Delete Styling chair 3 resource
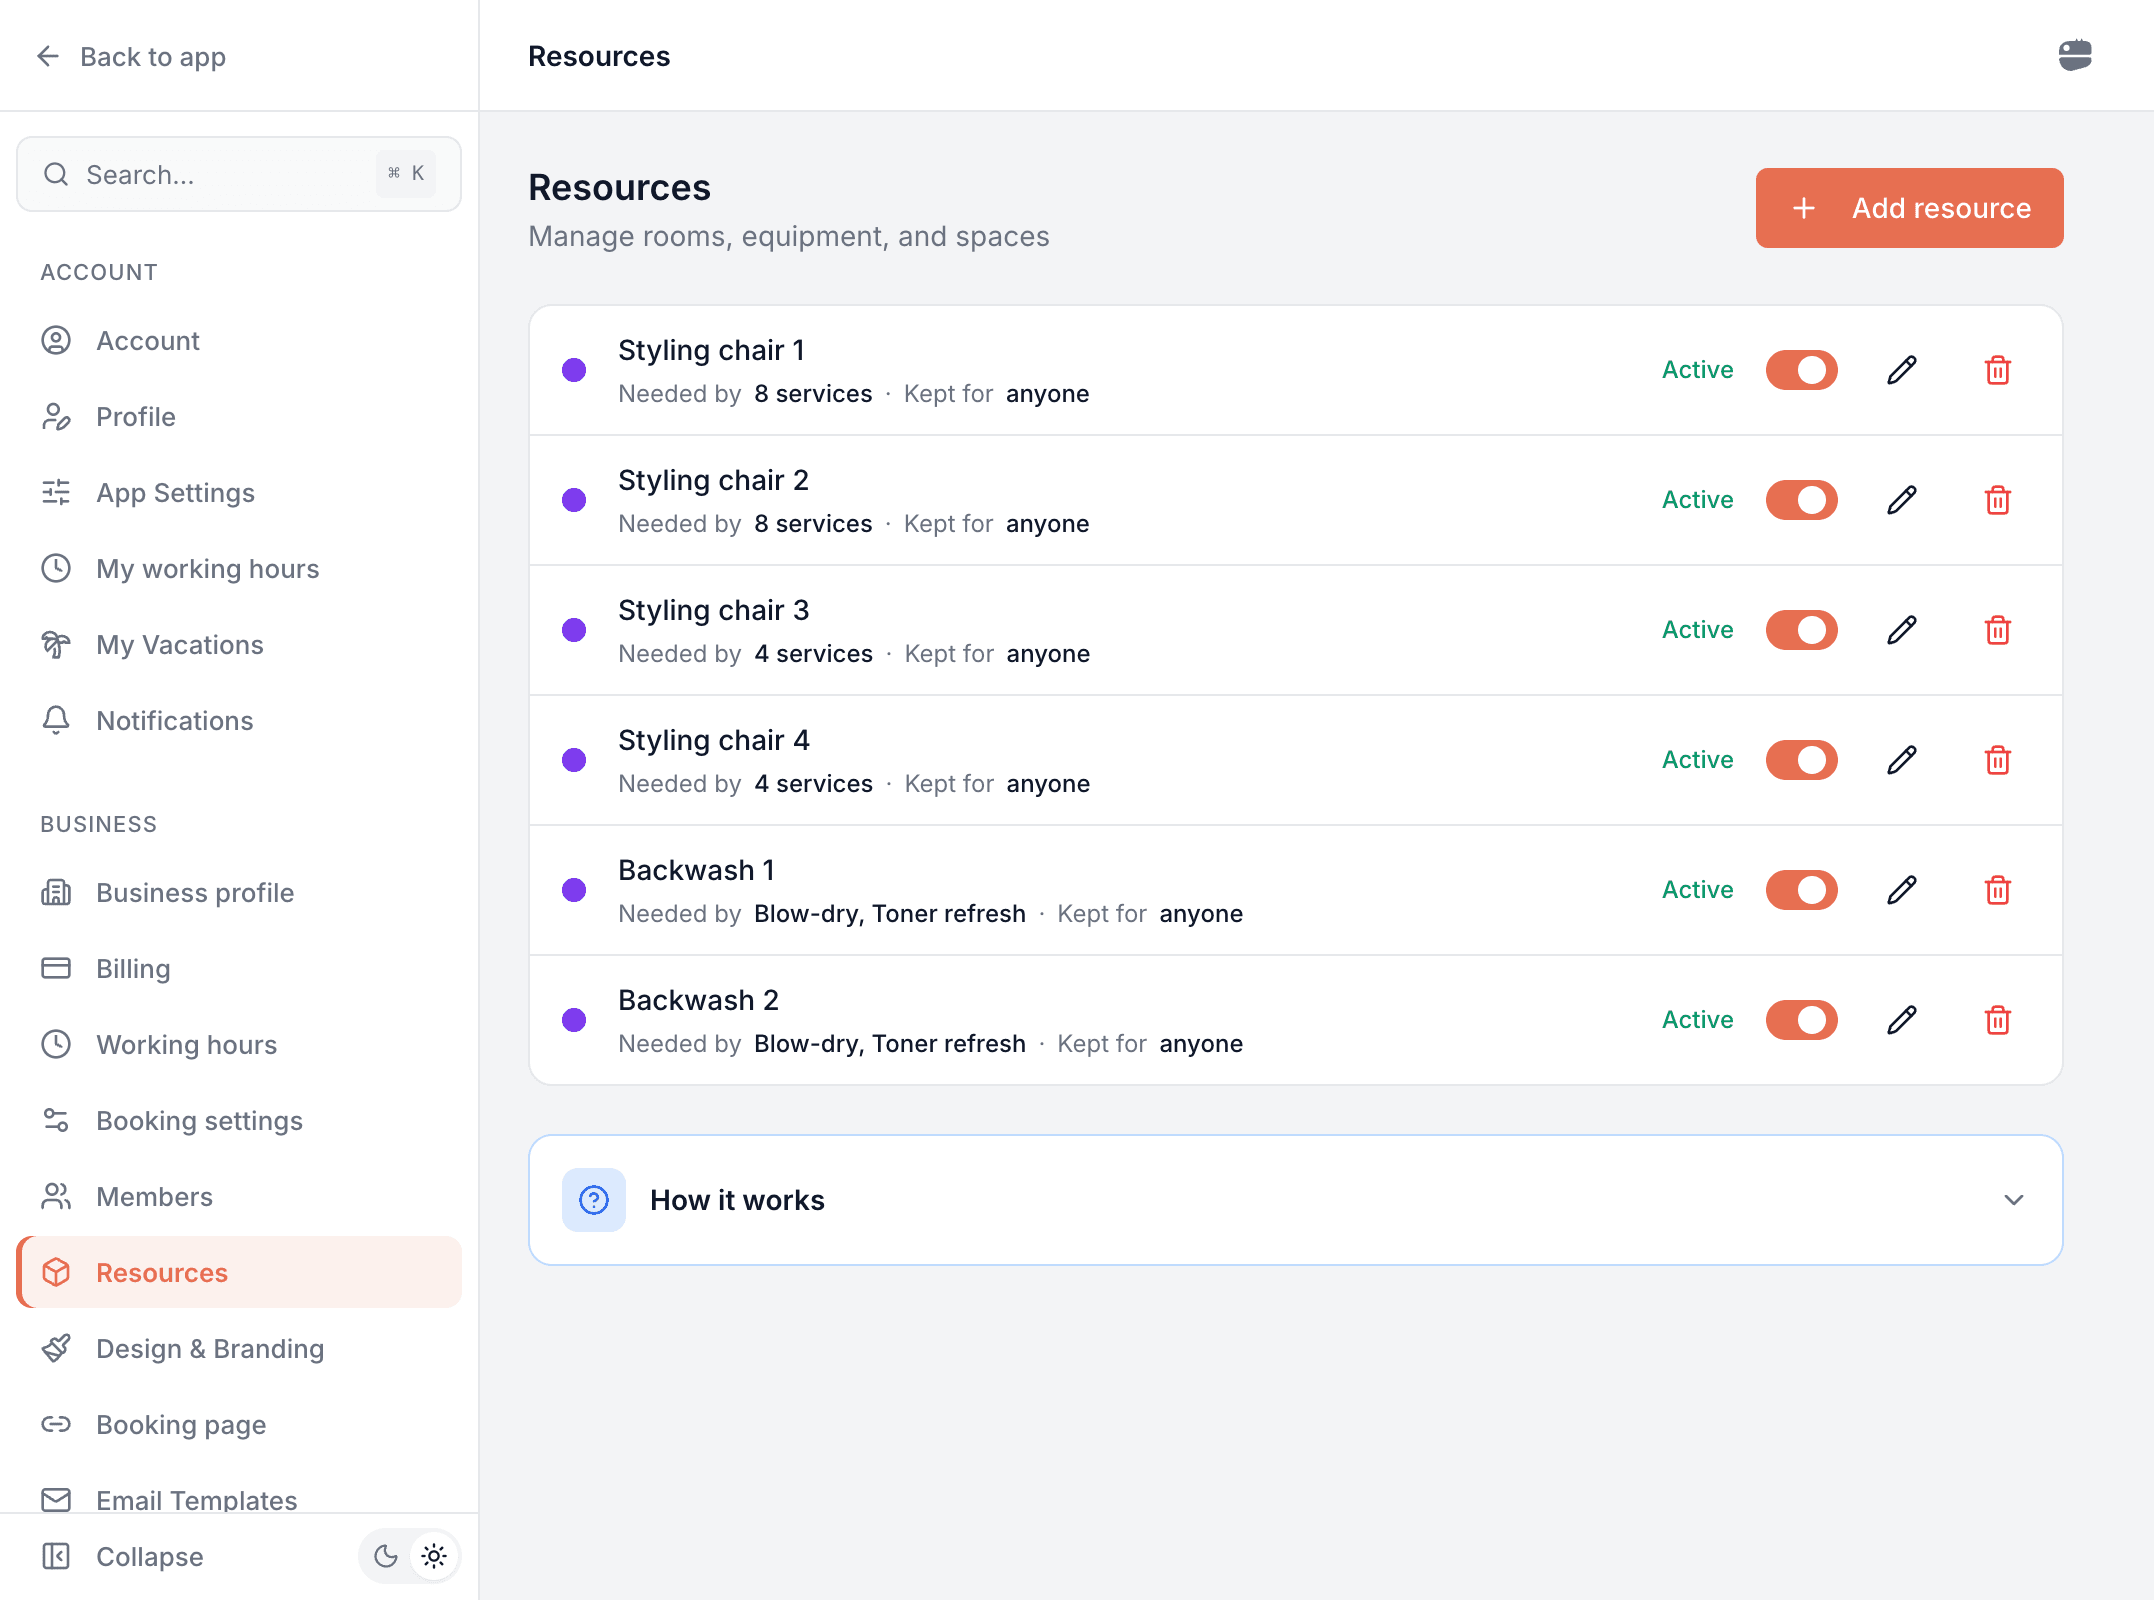The image size is (2154, 1600). pos(1998,630)
